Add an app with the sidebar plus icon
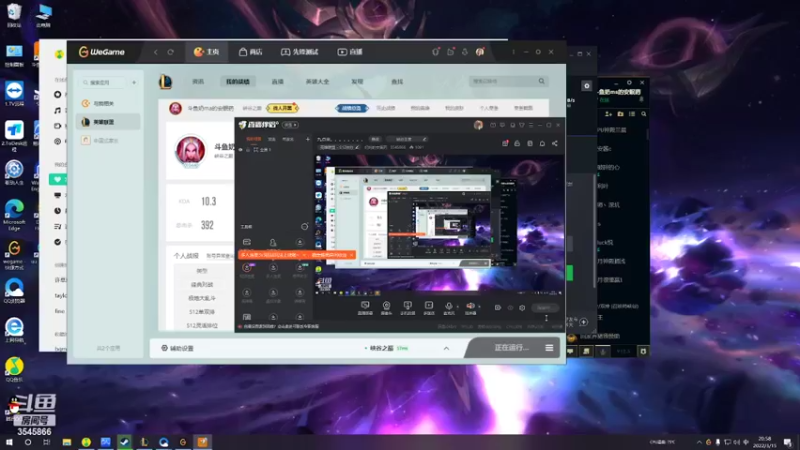800x450 pixels. 134,82
